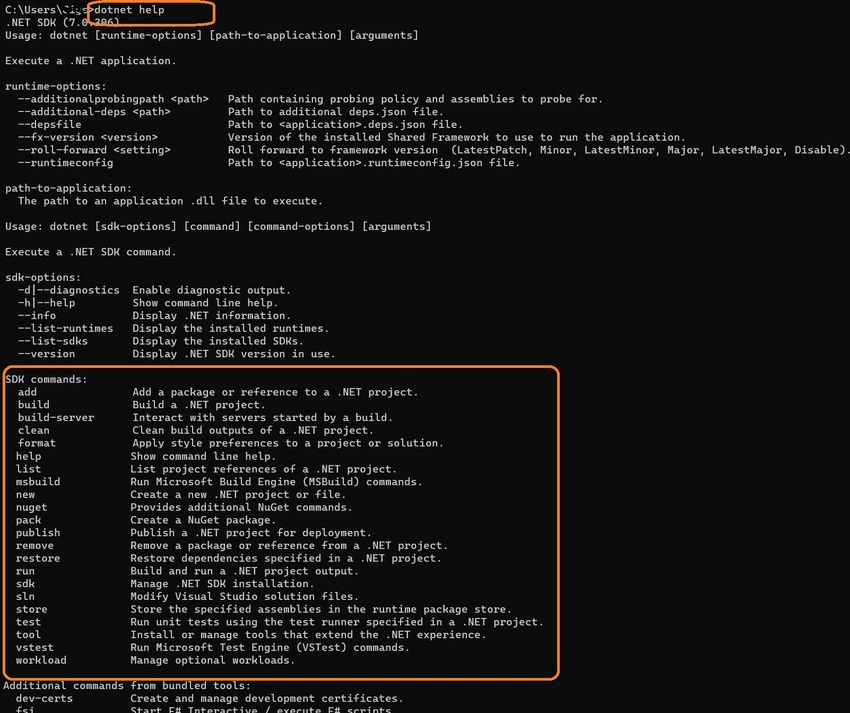Select the 'new' SDK command

pyautogui.click(x=25, y=494)
